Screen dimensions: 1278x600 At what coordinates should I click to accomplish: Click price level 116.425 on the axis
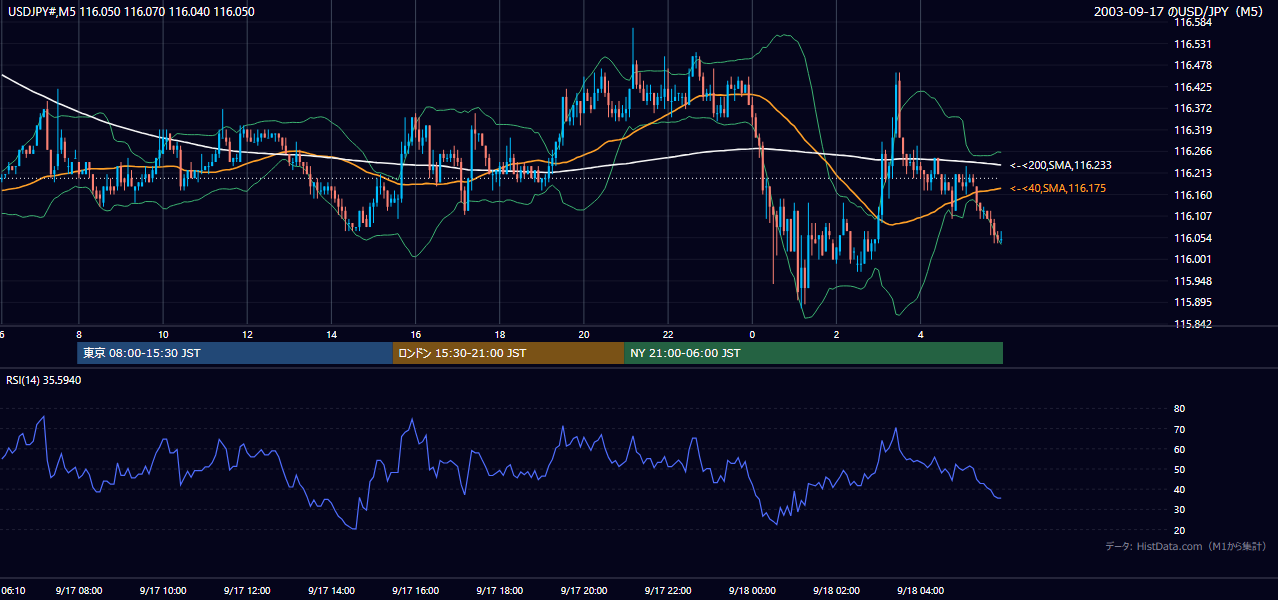1192,87
